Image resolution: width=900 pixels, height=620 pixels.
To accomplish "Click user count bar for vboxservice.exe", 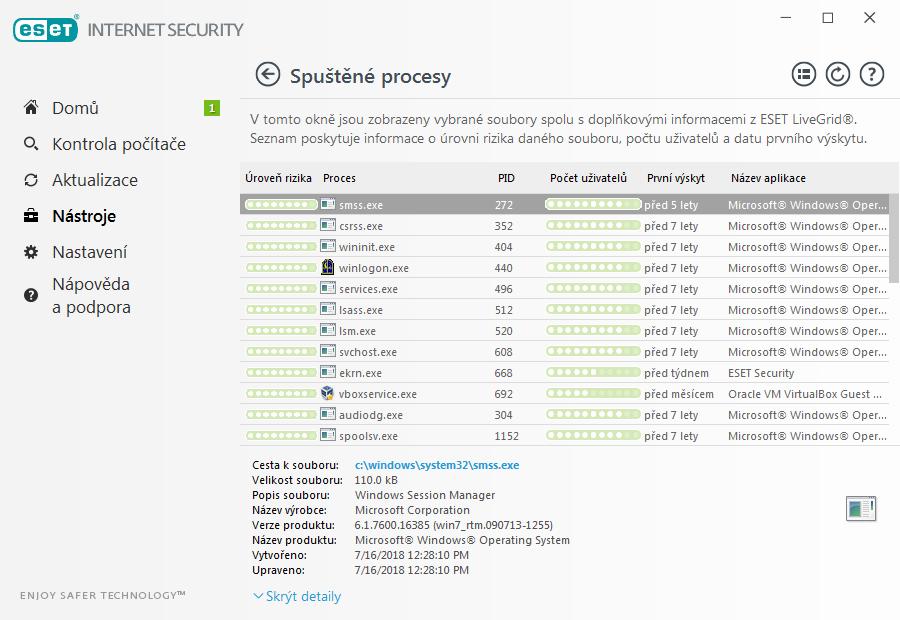I will pyautogui.click(x=593, y=394).
